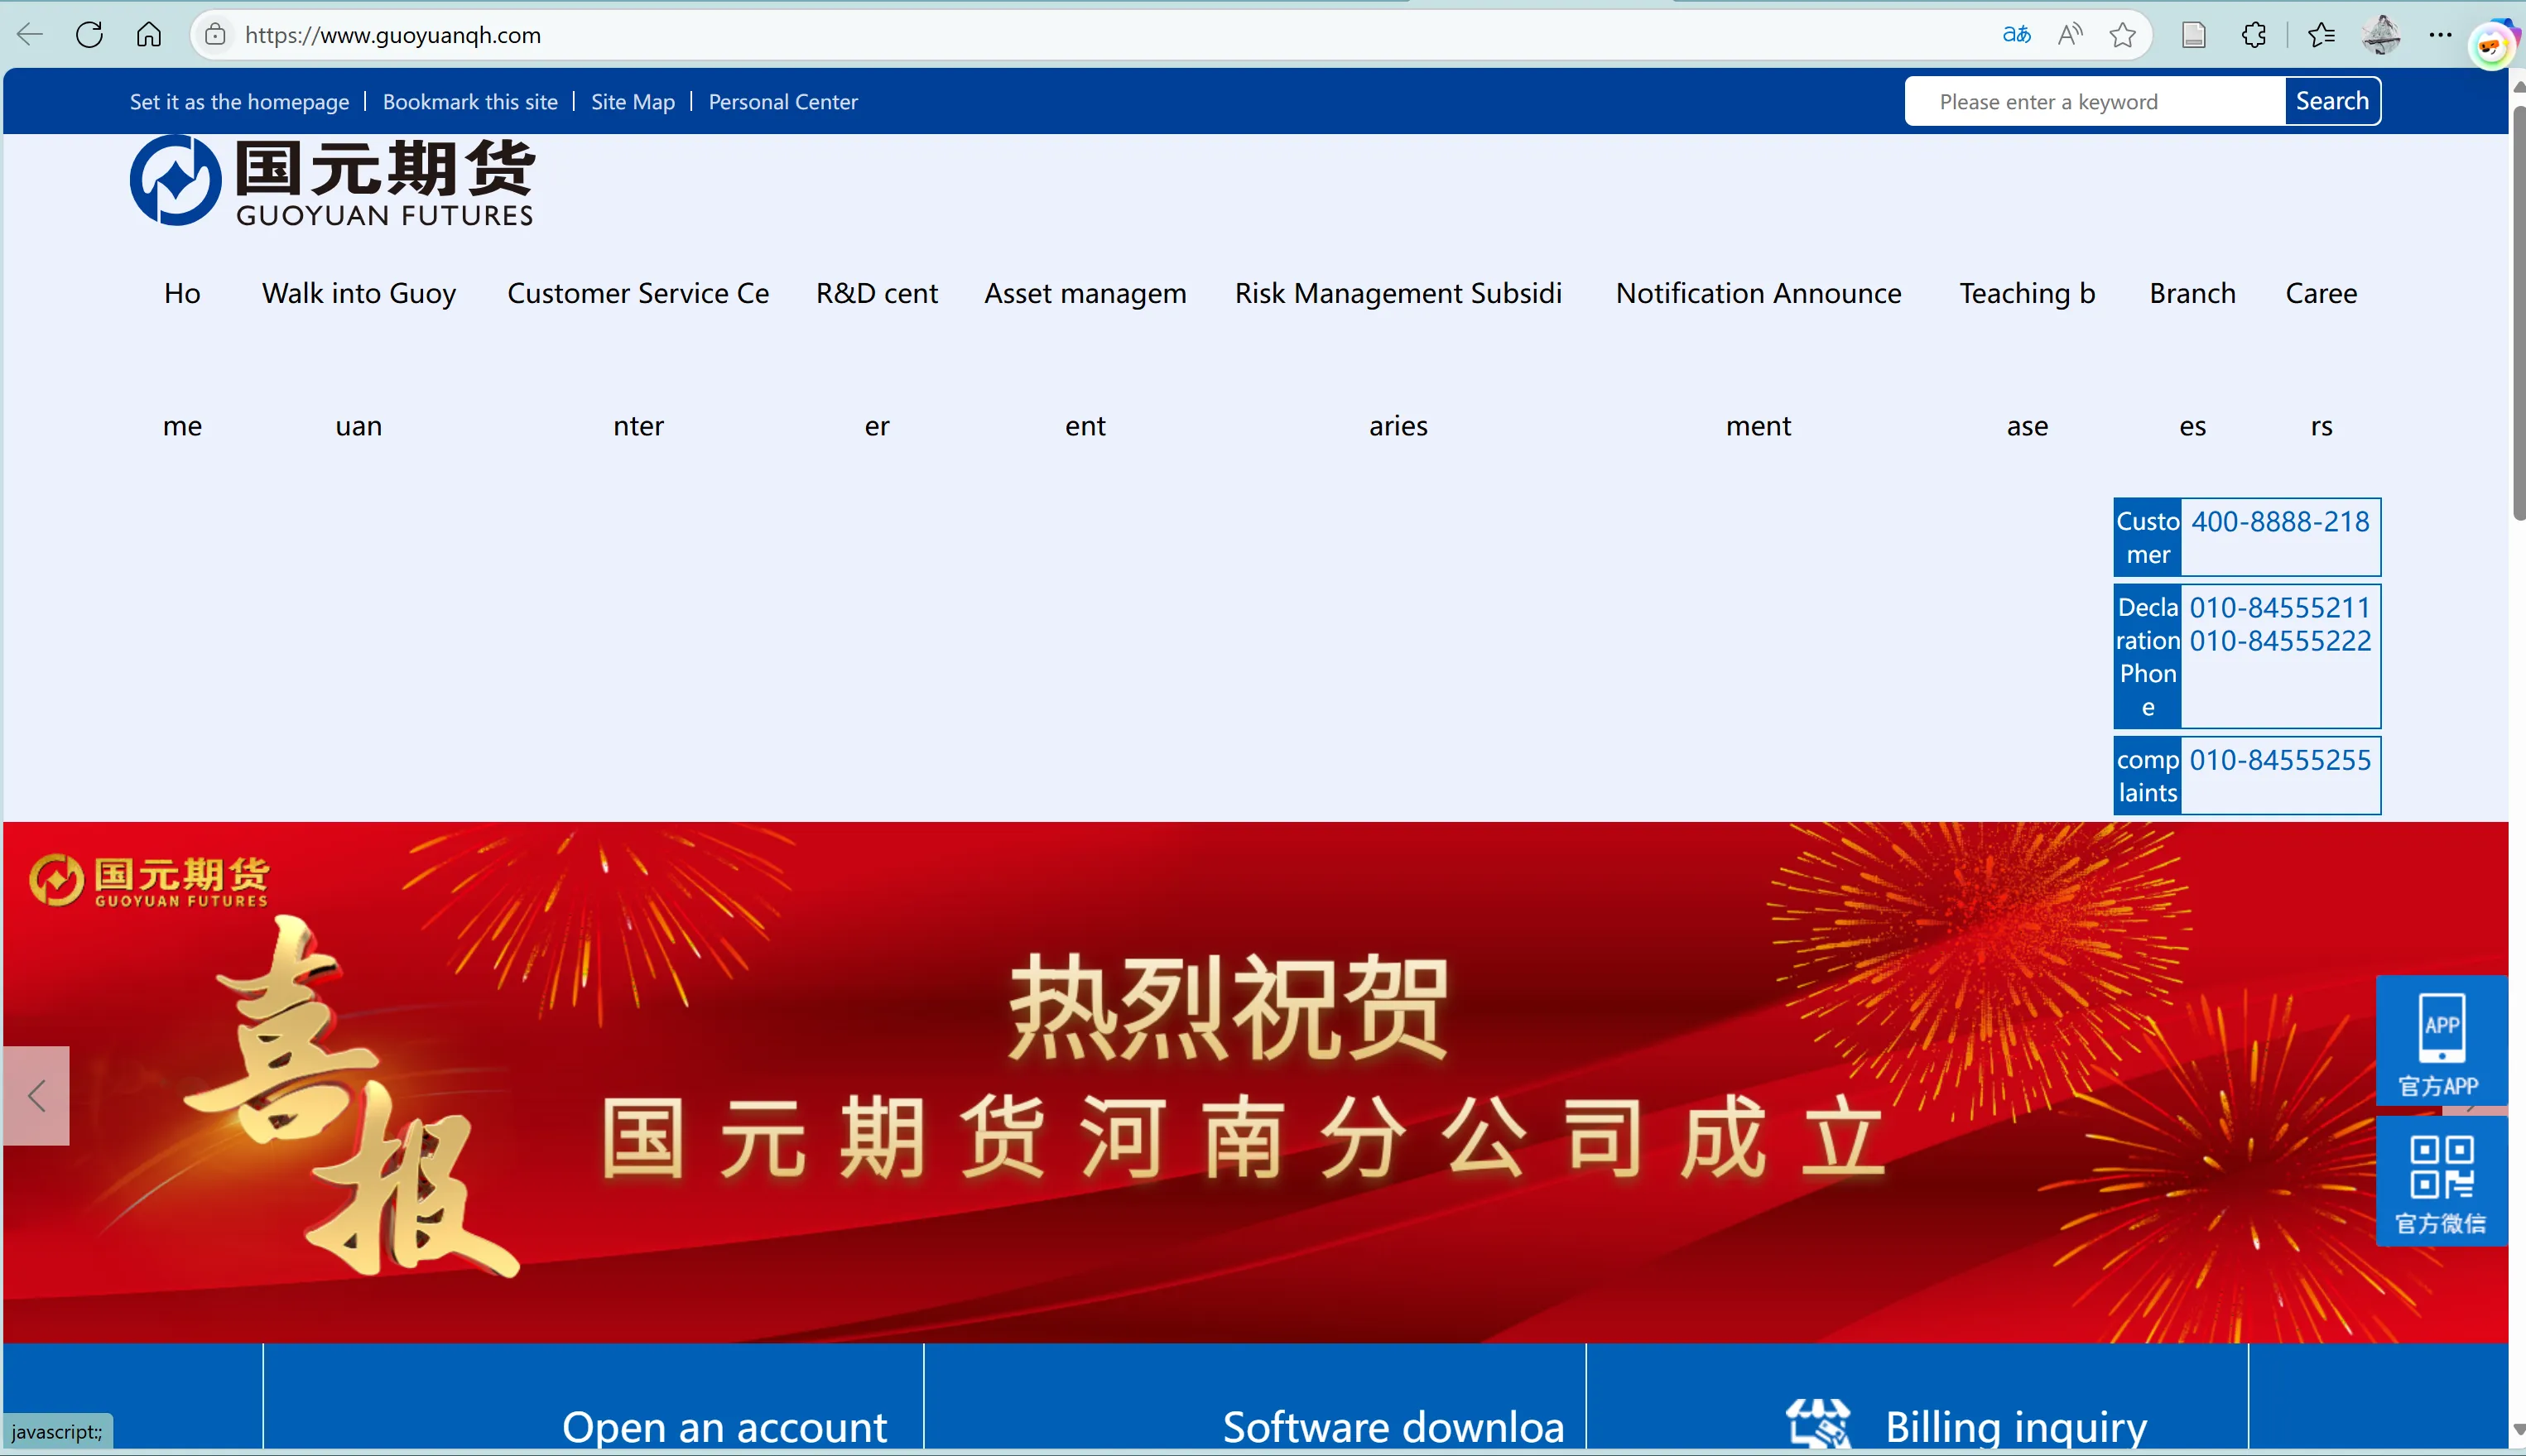
Task: Open the browser extensions puzzle icon
Action: click(2253, 35)
